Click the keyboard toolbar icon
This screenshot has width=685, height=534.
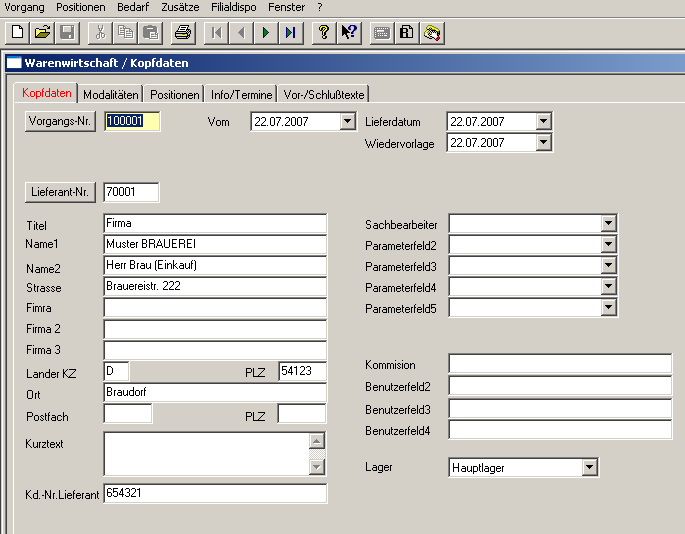381,32
